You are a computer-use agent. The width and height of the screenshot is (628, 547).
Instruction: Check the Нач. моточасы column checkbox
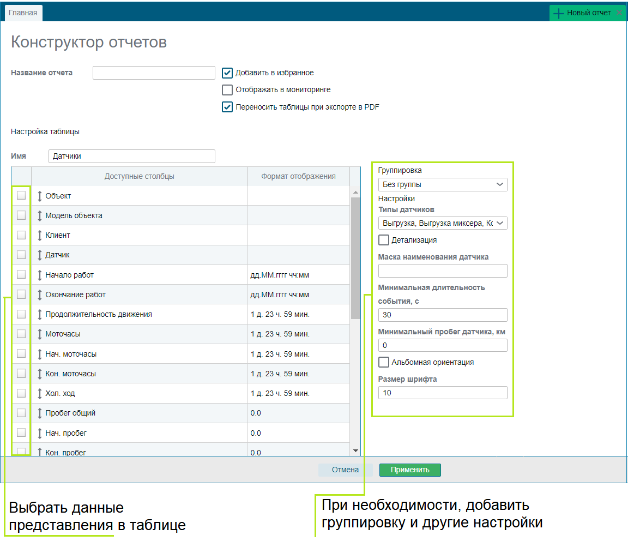[x=22, y=354]
